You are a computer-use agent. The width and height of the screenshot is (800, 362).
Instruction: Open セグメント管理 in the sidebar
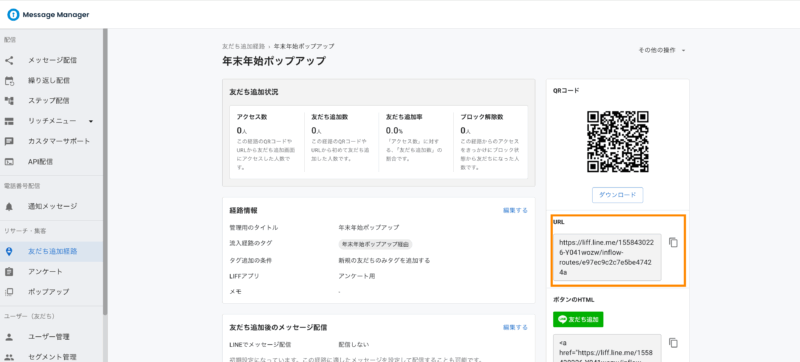coord(53,357)
